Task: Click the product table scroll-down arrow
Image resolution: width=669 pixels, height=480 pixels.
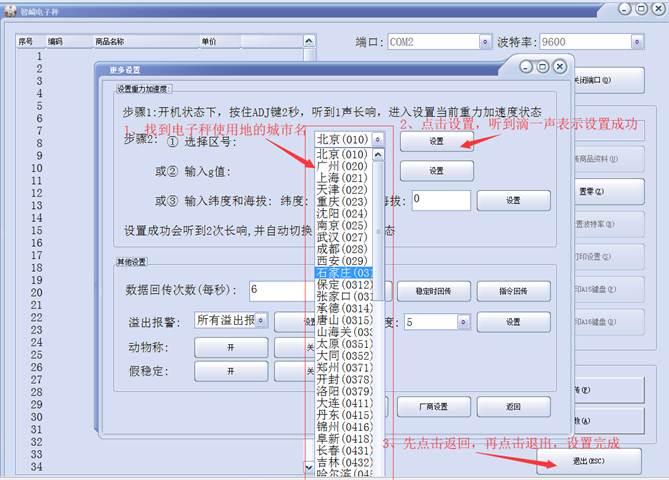Action: coord(309,467)
